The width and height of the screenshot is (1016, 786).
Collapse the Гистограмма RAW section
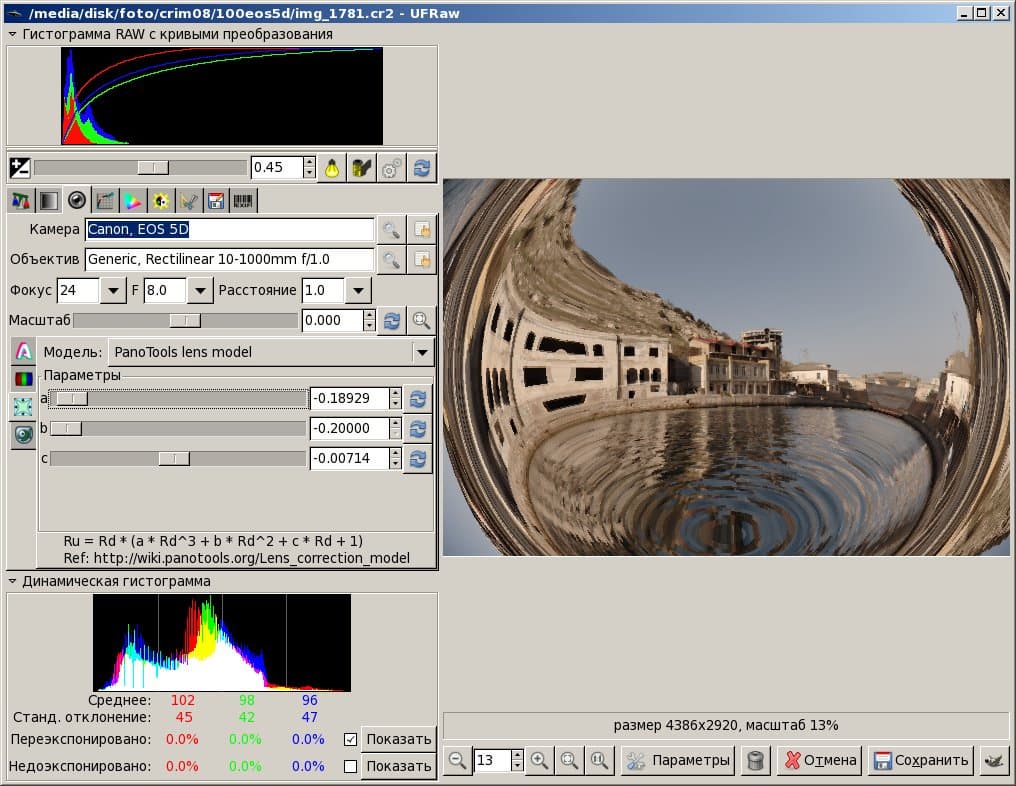12,34
